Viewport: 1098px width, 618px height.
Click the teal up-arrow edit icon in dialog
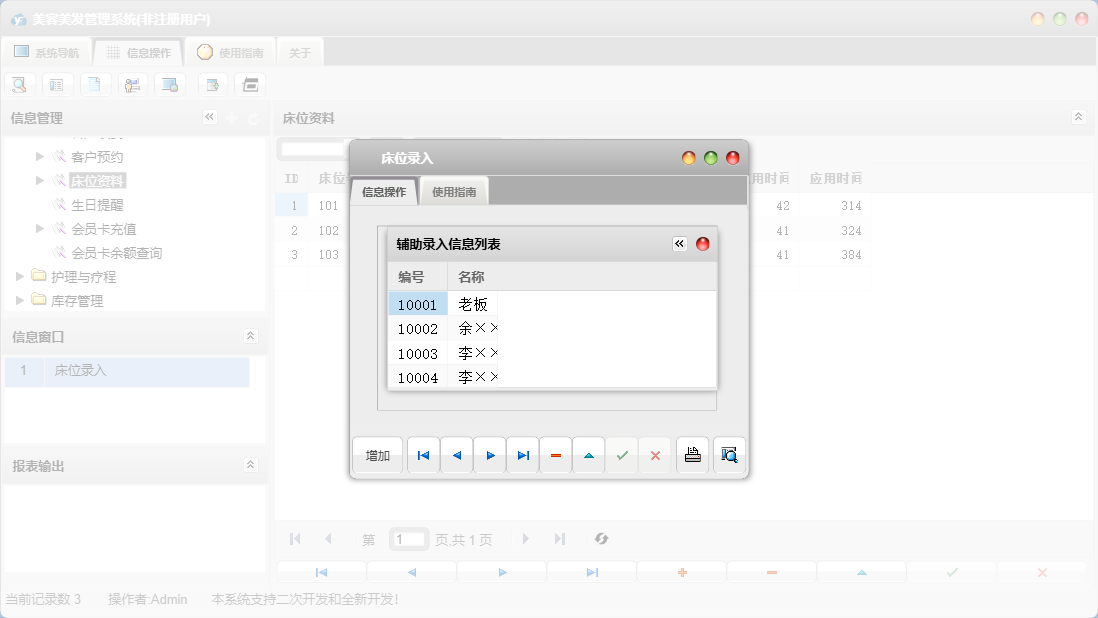coord(589,456)
